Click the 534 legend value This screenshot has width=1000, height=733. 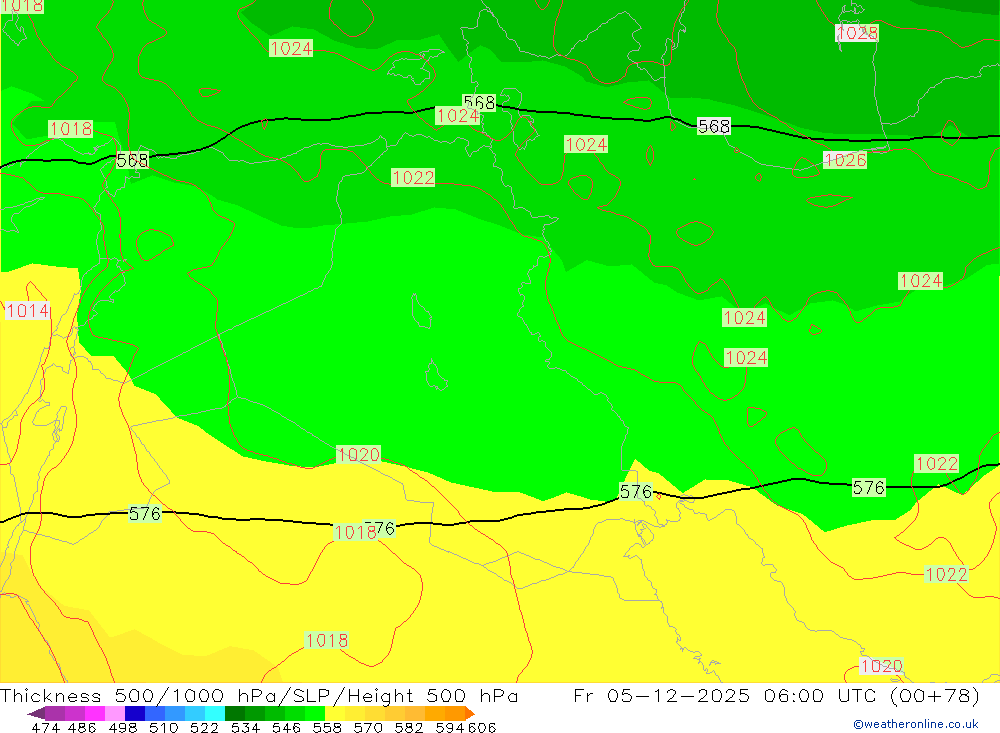pyautogui.click(x=246, y=727)
